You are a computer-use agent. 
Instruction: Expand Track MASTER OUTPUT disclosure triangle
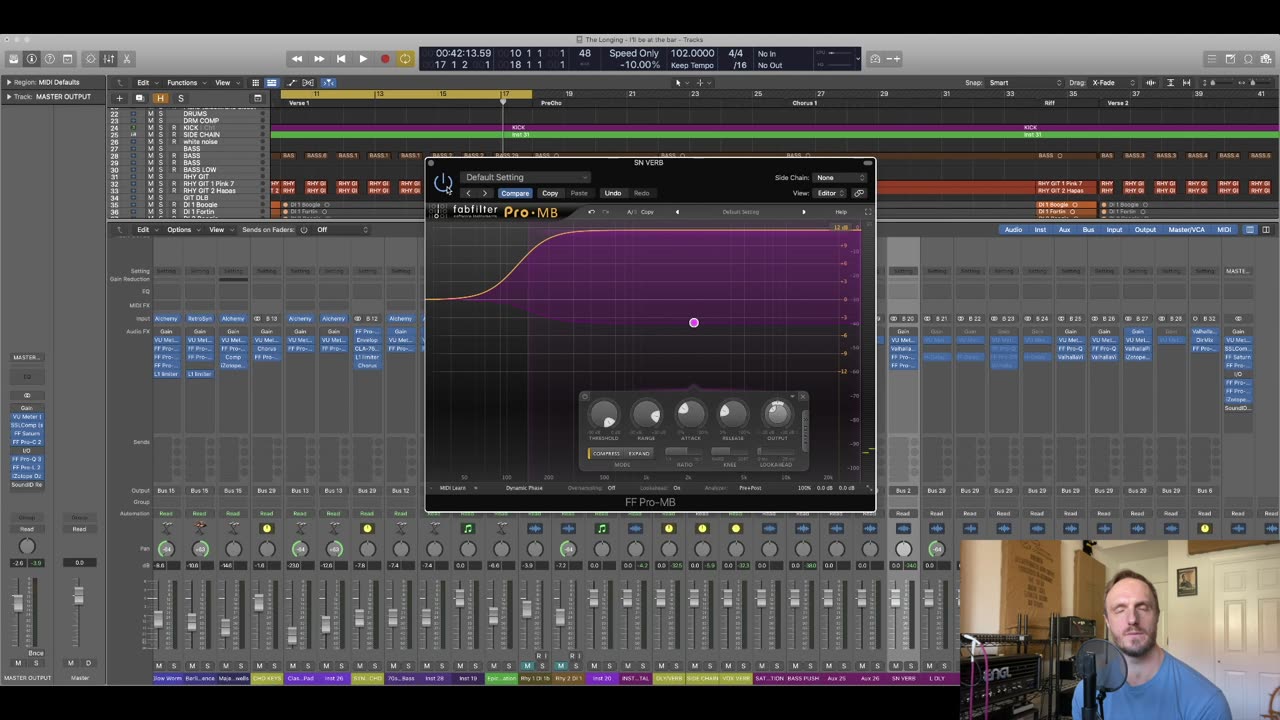[x=9, y=97]
